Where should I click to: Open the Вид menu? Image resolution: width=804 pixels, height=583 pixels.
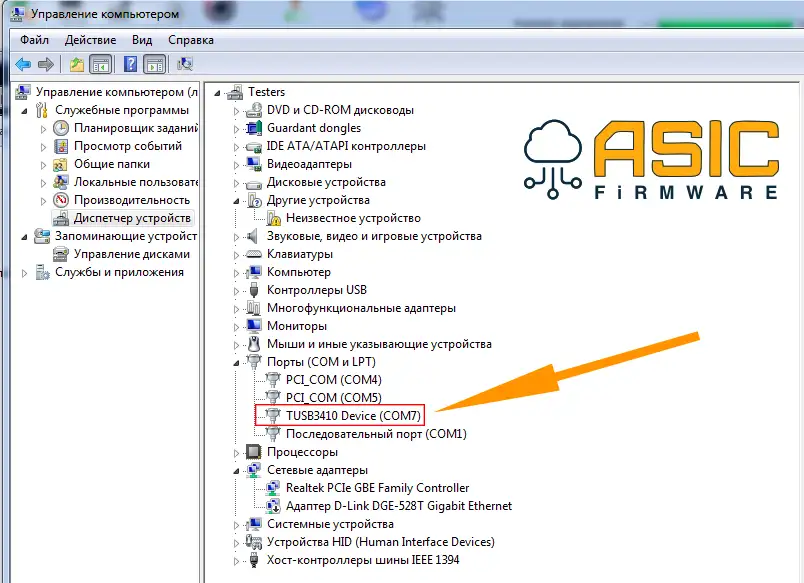[142, 40]
